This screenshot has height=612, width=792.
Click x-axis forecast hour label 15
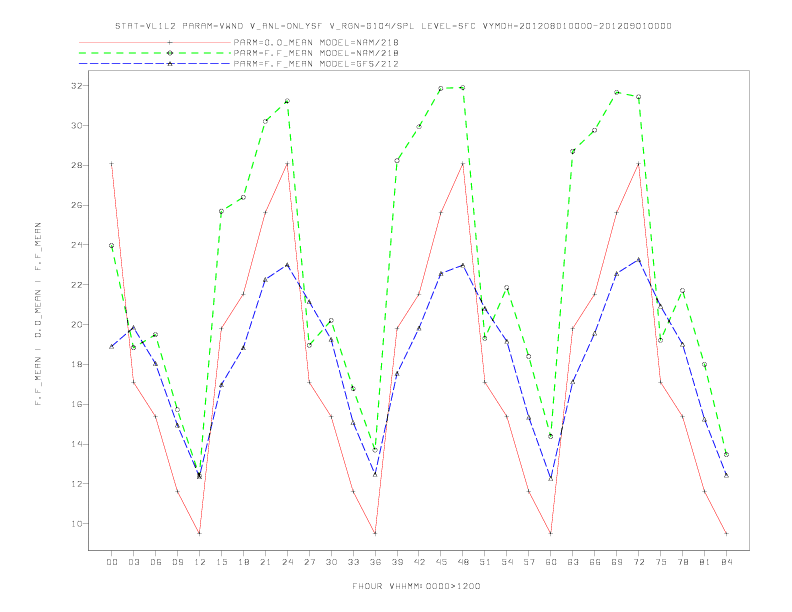[x=221, y=562]
